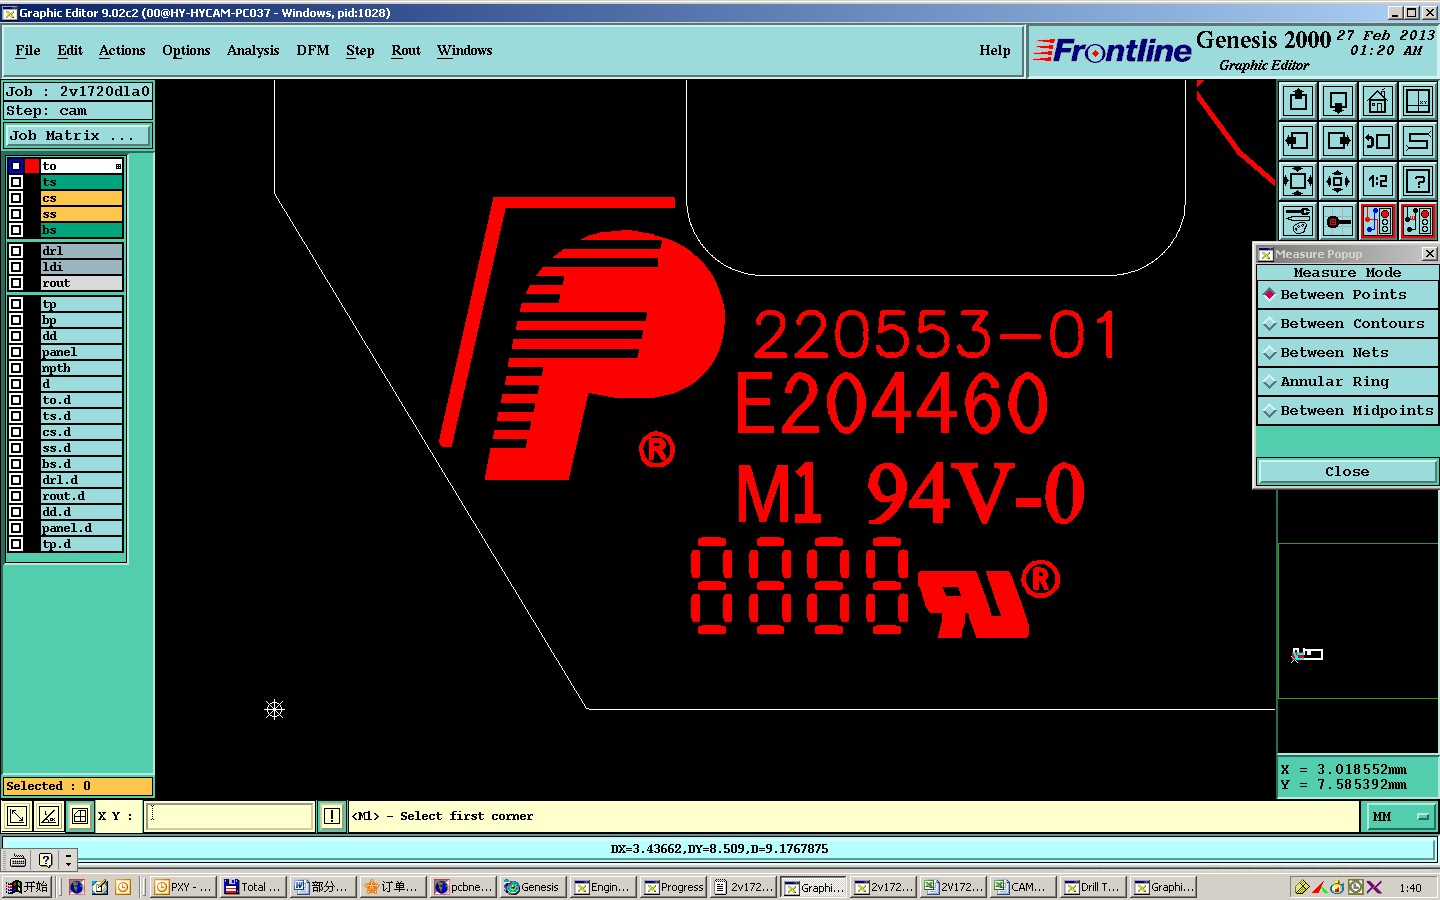Toggle visibility checkbox for layer panel
The width and height of the screenshot is (1440, 900).
coord(16,352)
